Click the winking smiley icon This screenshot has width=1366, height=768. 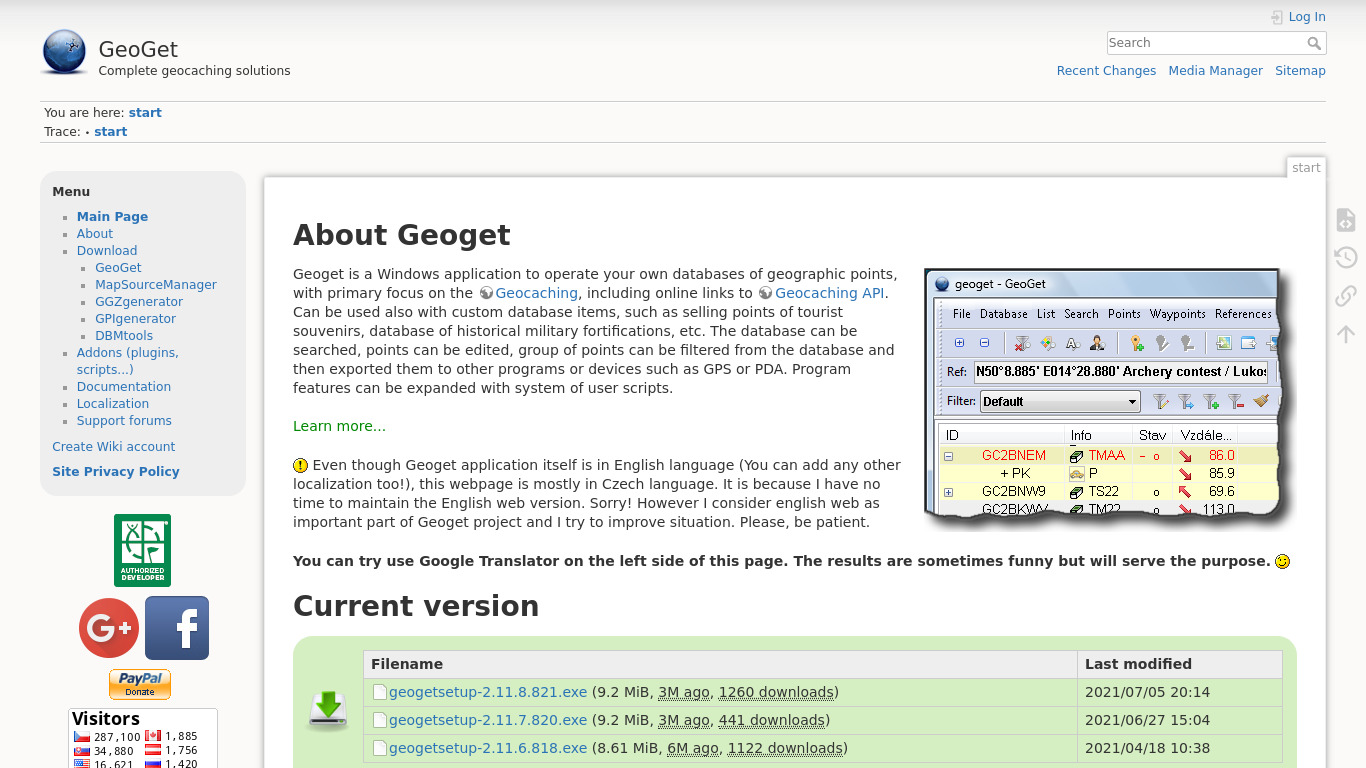[1282, 561]
